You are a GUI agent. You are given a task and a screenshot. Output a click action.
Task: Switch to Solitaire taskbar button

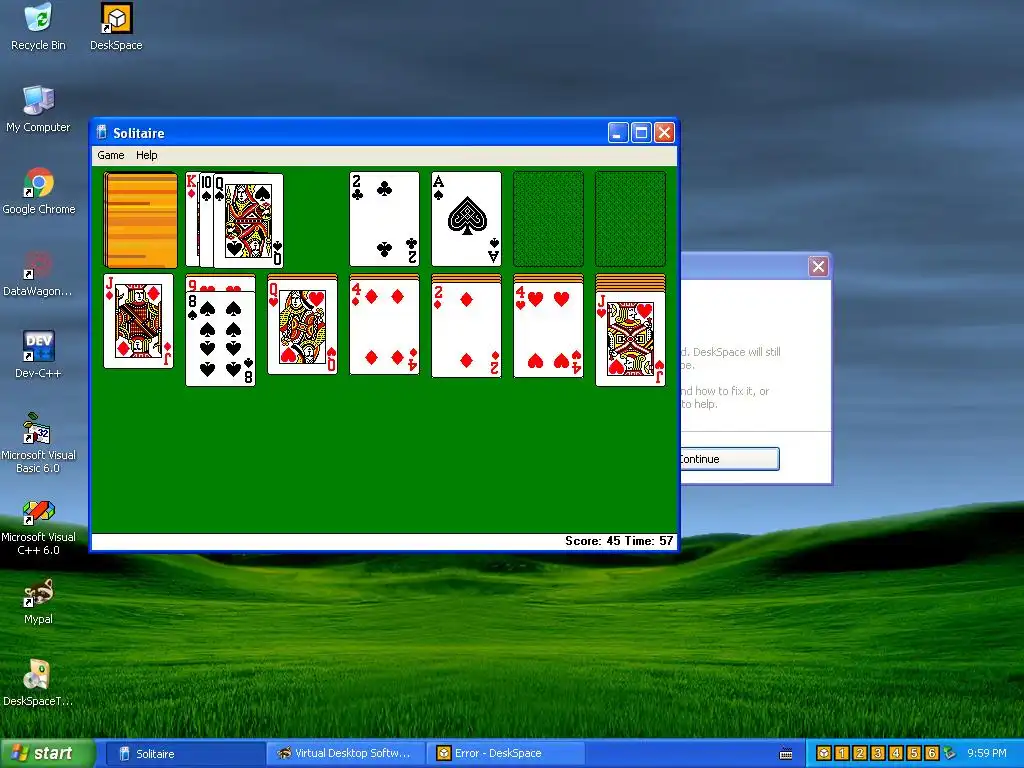coord(184,754)
